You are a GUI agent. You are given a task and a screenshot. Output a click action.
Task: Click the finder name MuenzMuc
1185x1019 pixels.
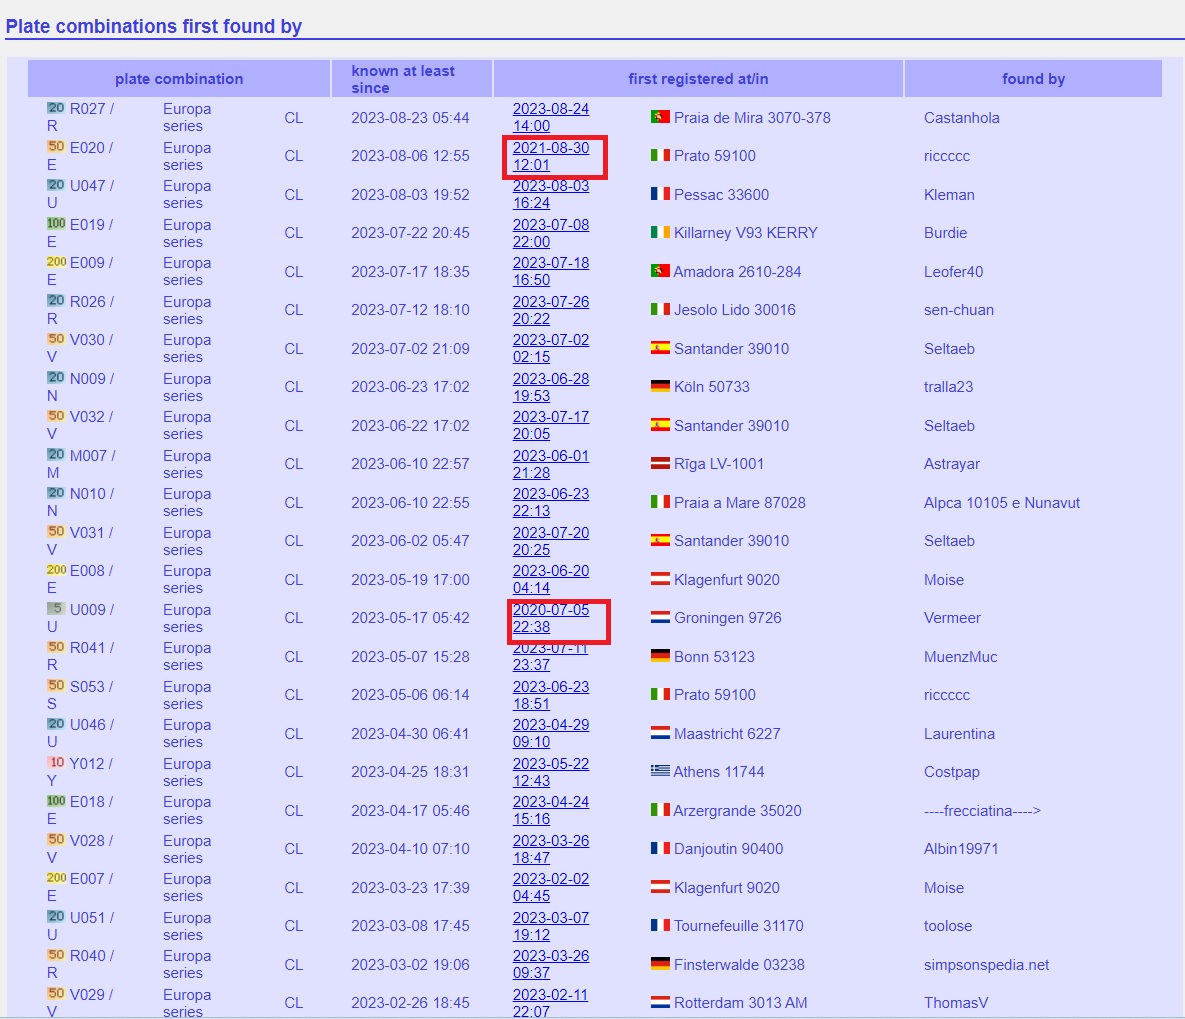(961, 657)
